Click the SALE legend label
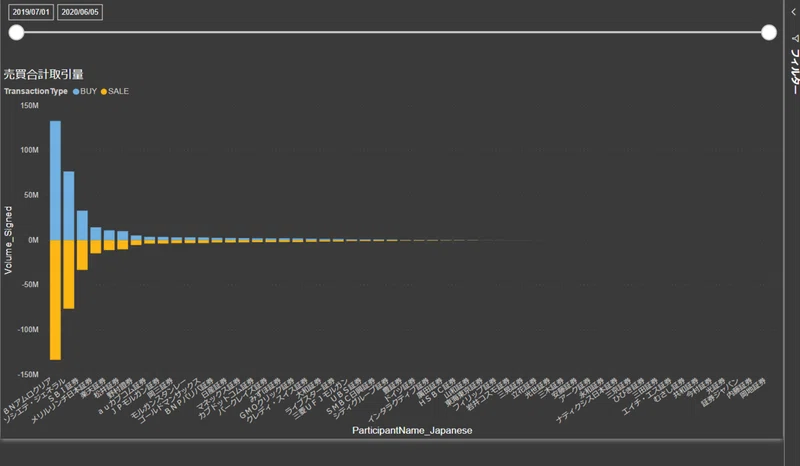Viewport: 800px width, 466px height. pyautogui.click(x=118, y=91)
